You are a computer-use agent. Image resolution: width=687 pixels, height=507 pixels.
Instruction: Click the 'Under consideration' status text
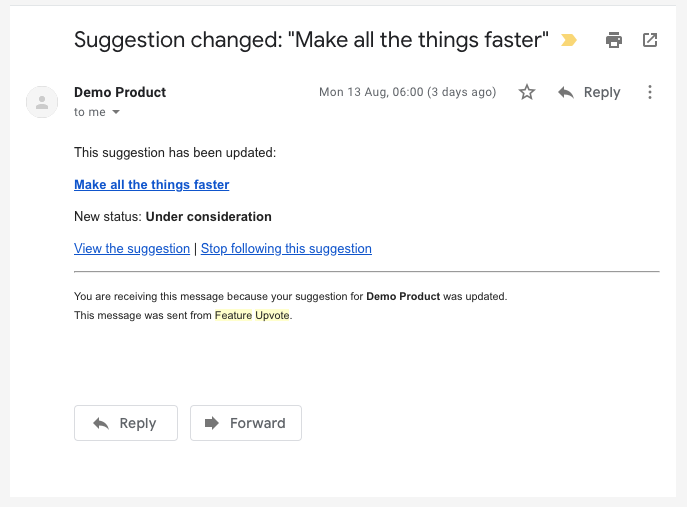click(x=208, y=216)
